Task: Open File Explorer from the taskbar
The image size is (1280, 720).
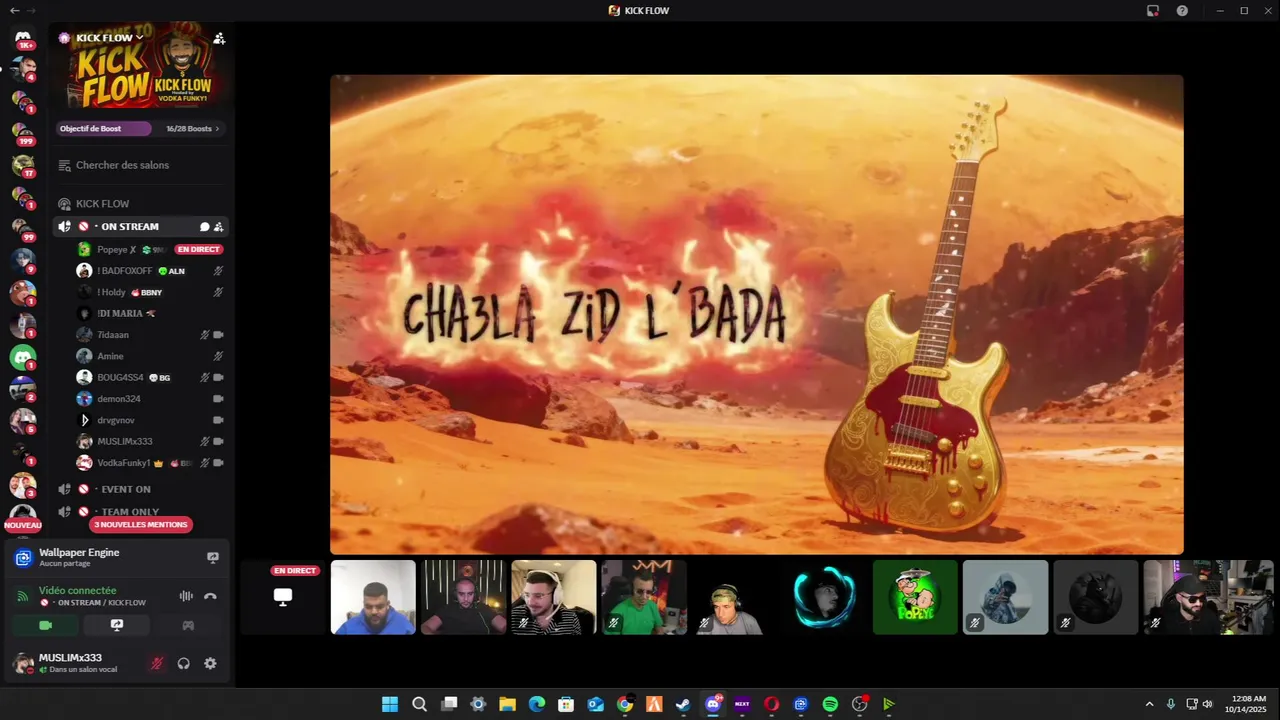Action: pos(507,704)
